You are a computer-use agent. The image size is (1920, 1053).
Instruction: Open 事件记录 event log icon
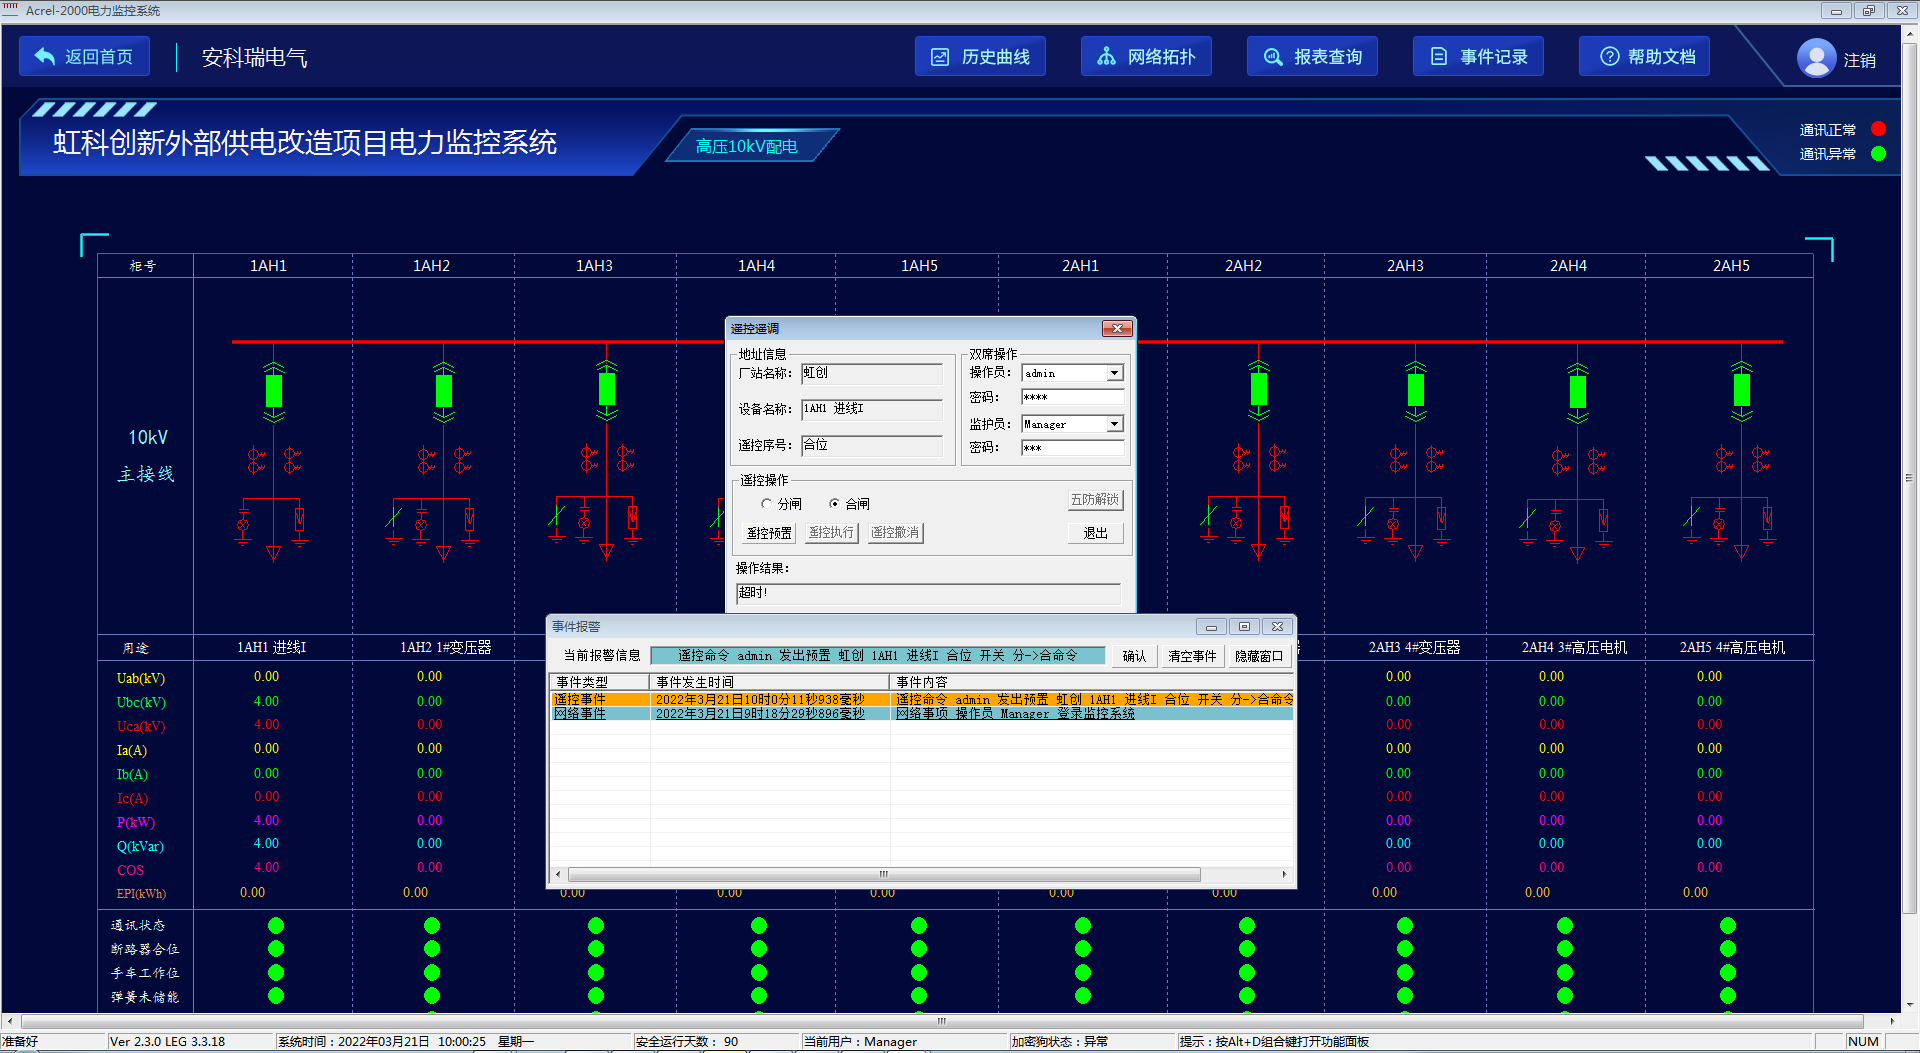click(1438, 57)
